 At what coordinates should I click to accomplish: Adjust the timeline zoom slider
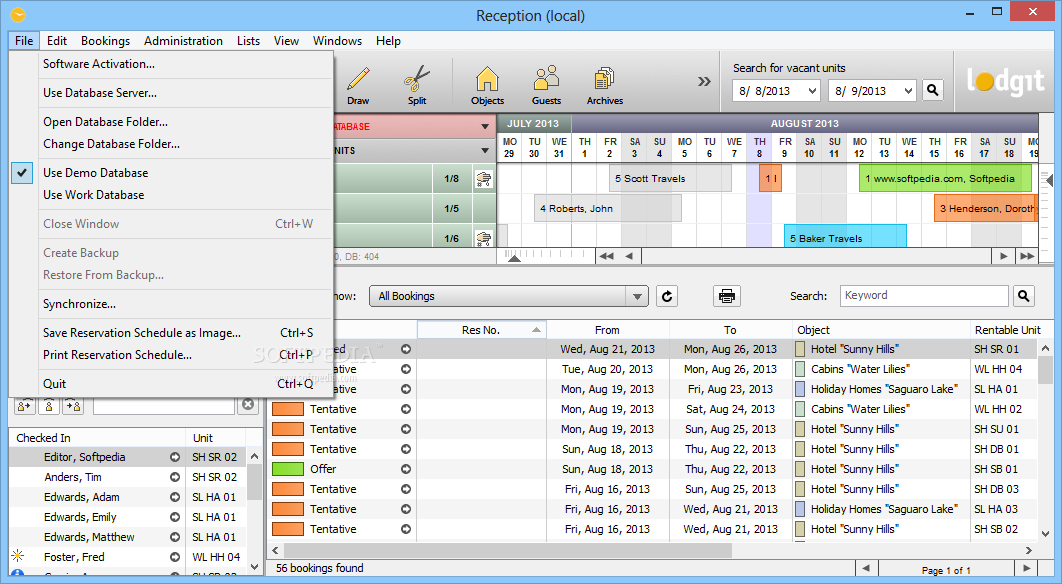(514, 256)
